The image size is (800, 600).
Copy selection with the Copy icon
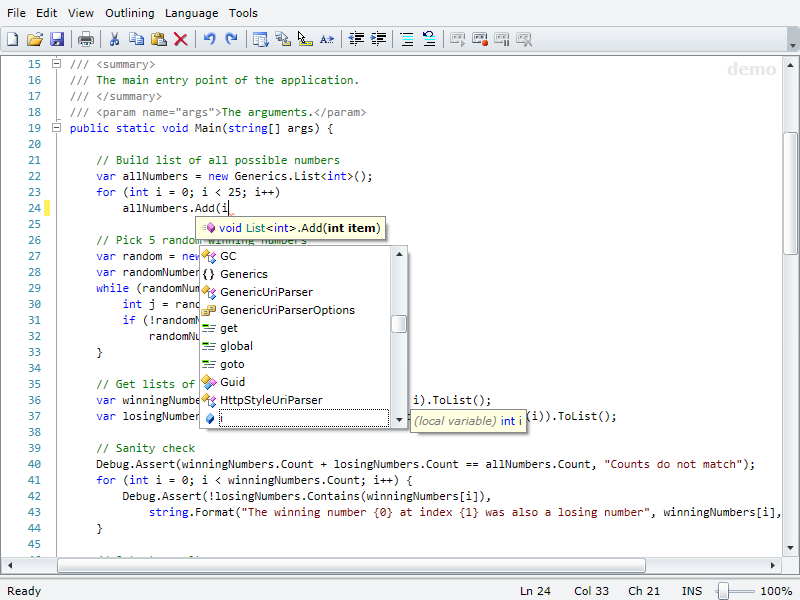pyautogui.click(x=136, y=39)
